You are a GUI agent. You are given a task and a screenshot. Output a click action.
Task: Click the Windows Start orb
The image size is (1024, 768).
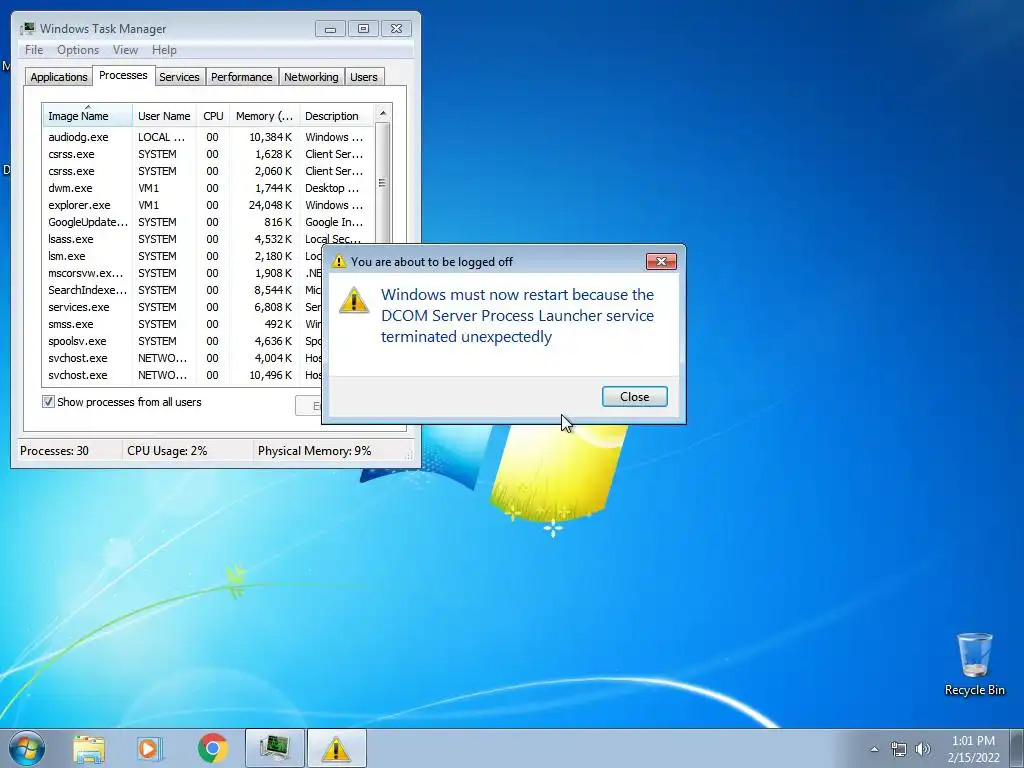pos(26,748)
